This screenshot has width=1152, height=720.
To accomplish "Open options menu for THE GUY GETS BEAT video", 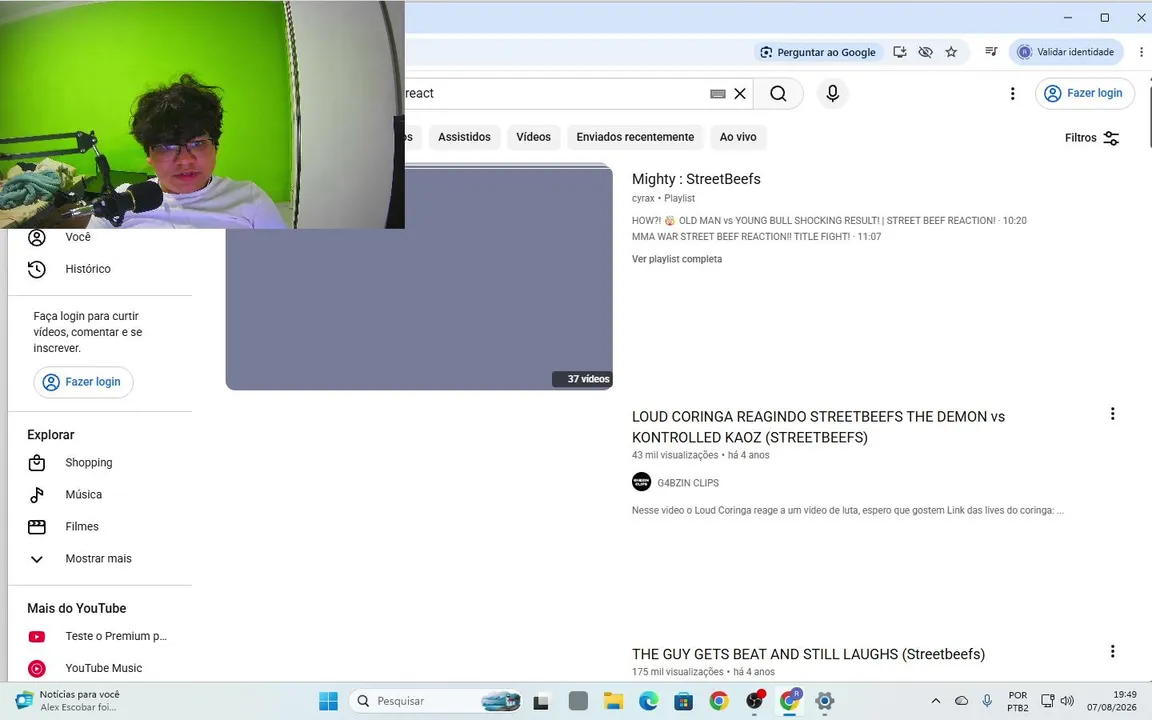I will 1112,651.
